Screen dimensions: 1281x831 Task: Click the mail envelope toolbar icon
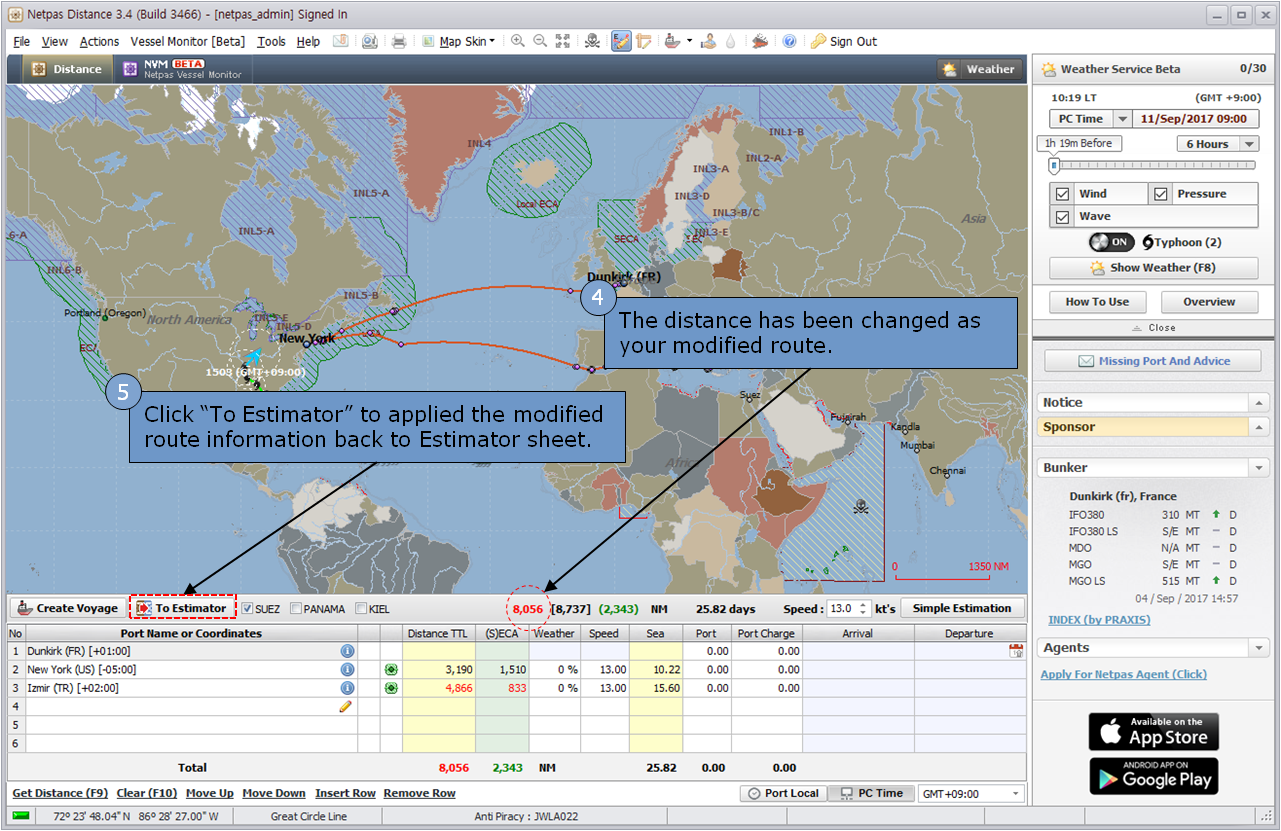(x=341, y=41)
